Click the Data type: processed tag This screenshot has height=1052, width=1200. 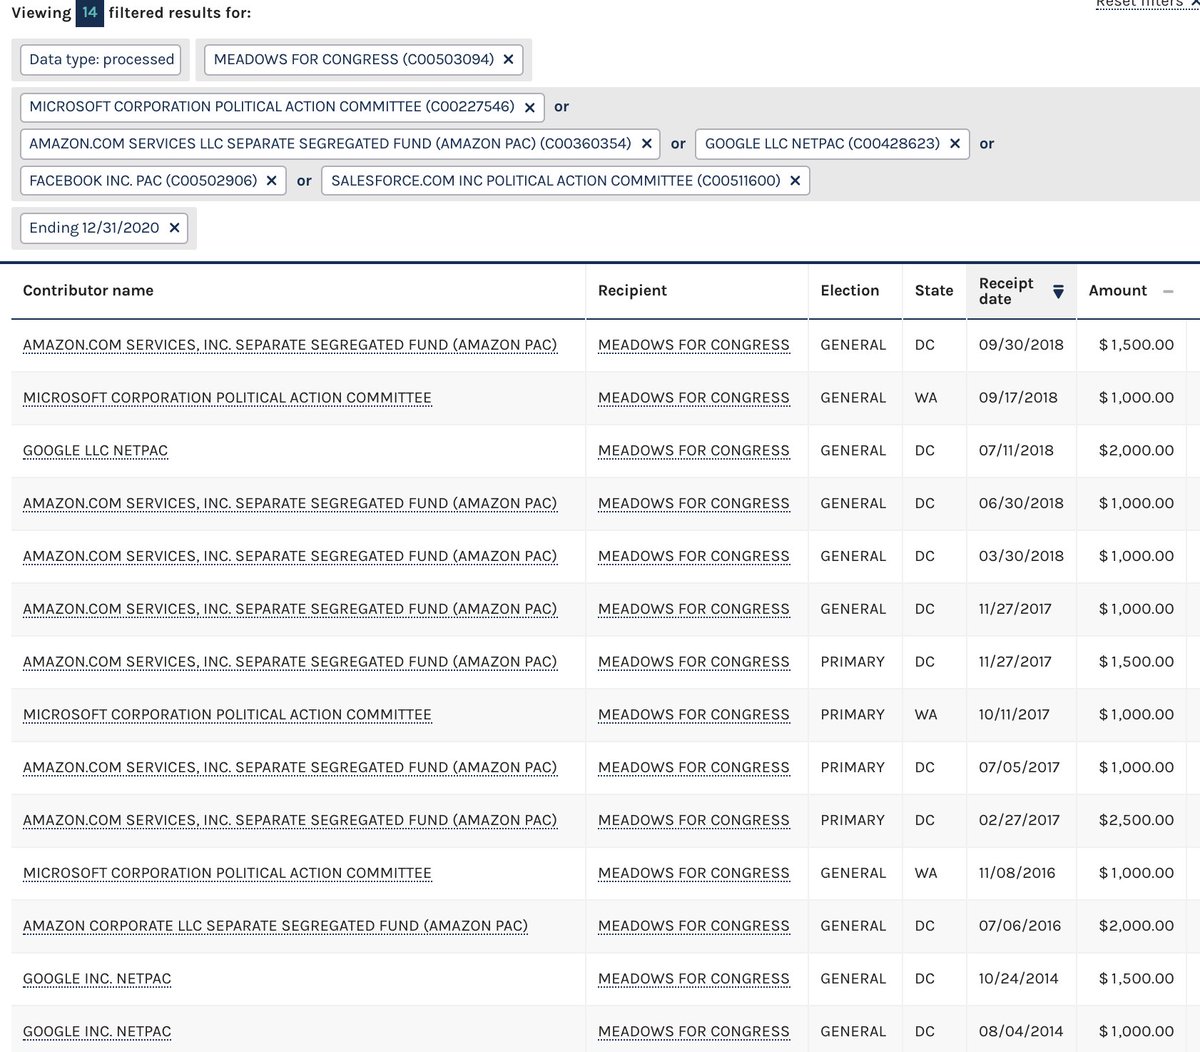tap(102, 60)
